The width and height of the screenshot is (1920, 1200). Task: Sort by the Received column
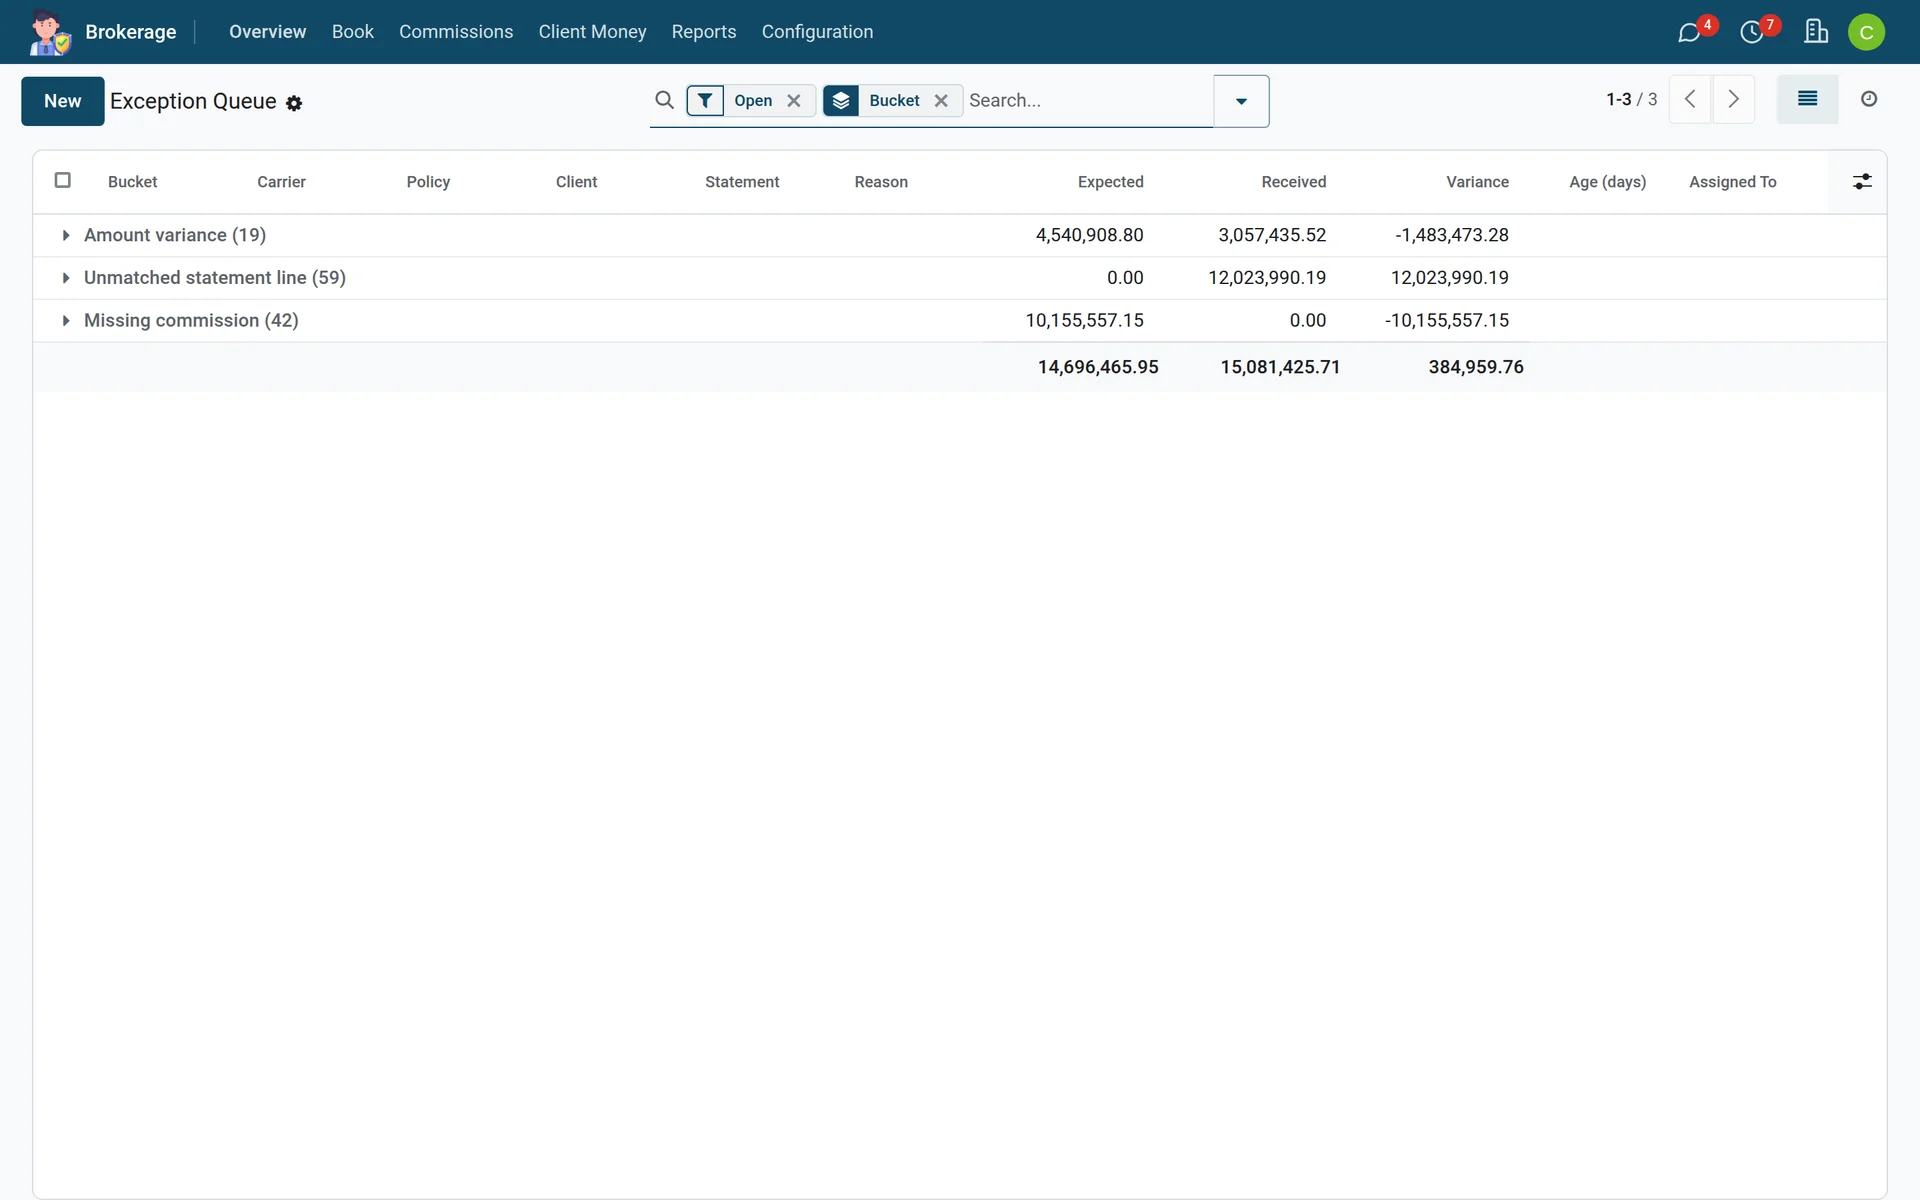1293,182
